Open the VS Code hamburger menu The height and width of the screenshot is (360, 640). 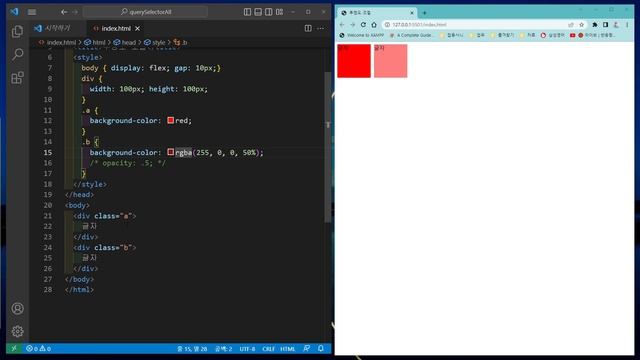(x=32, y=12)
